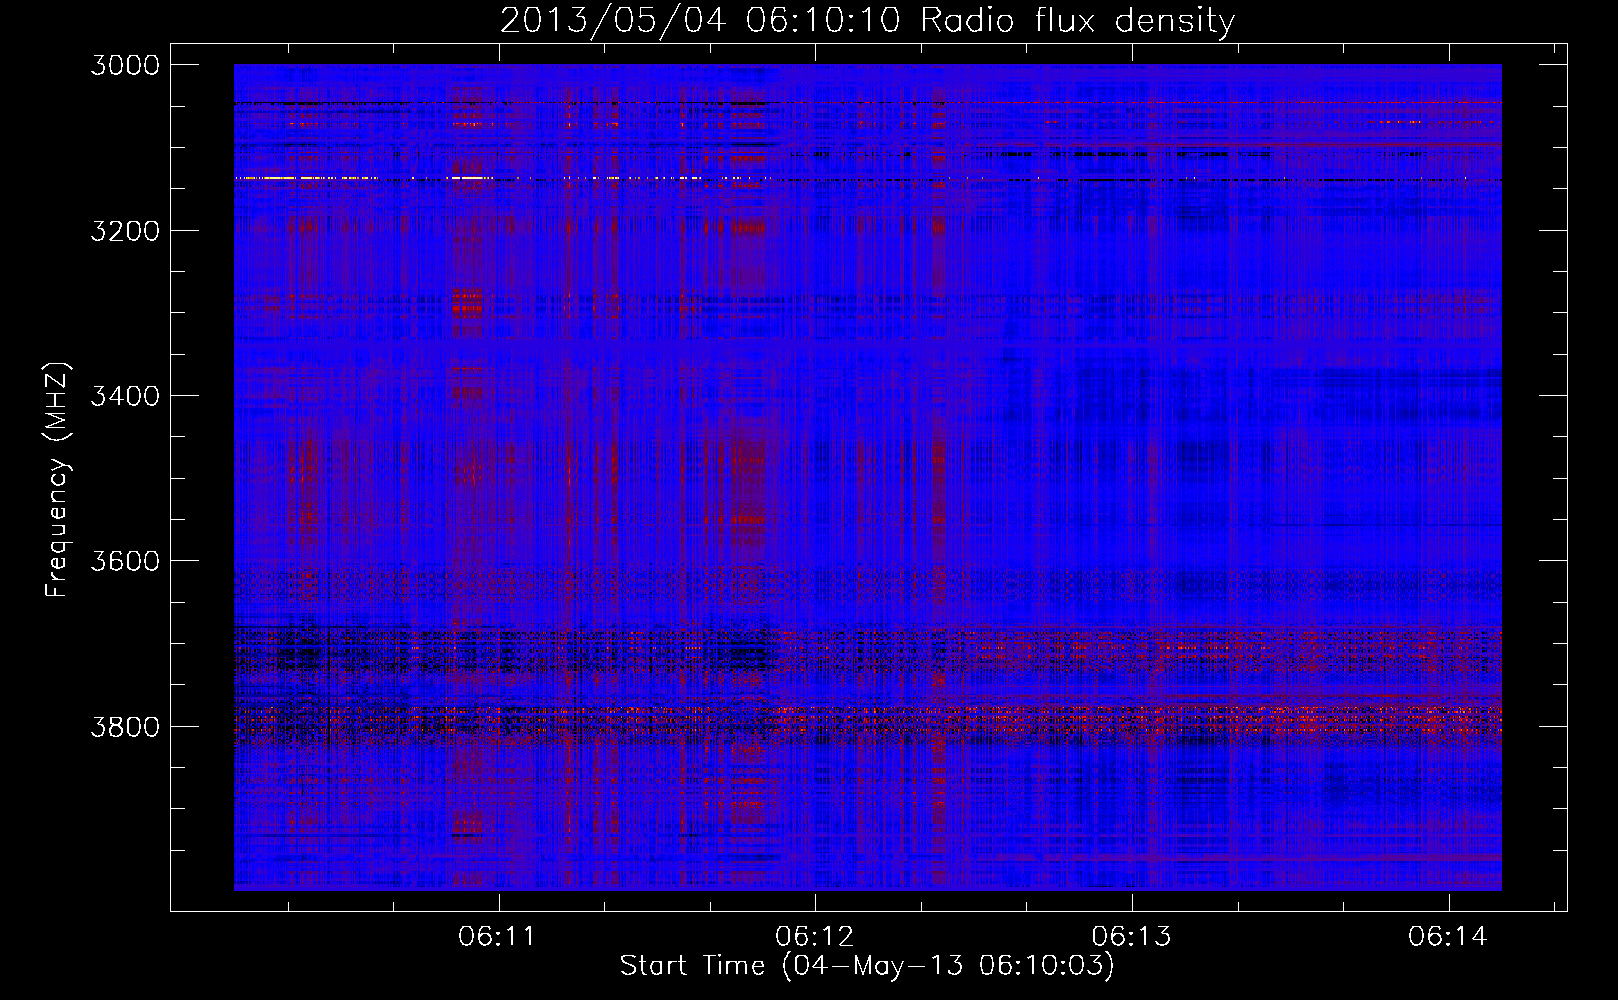Select the 3800 frequency tick label
Image resolution: width=1618 pixels, height=1000 pixels.
pos(125,726)
